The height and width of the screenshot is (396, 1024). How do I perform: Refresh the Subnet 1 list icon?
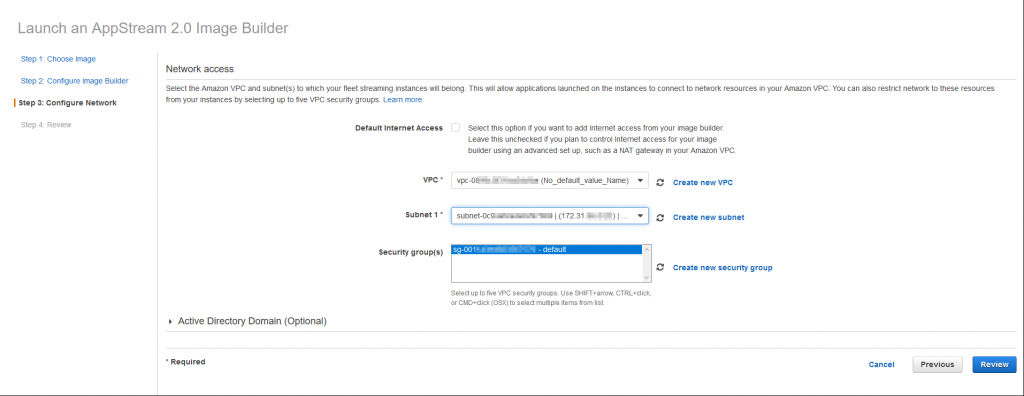coord(660,218)
